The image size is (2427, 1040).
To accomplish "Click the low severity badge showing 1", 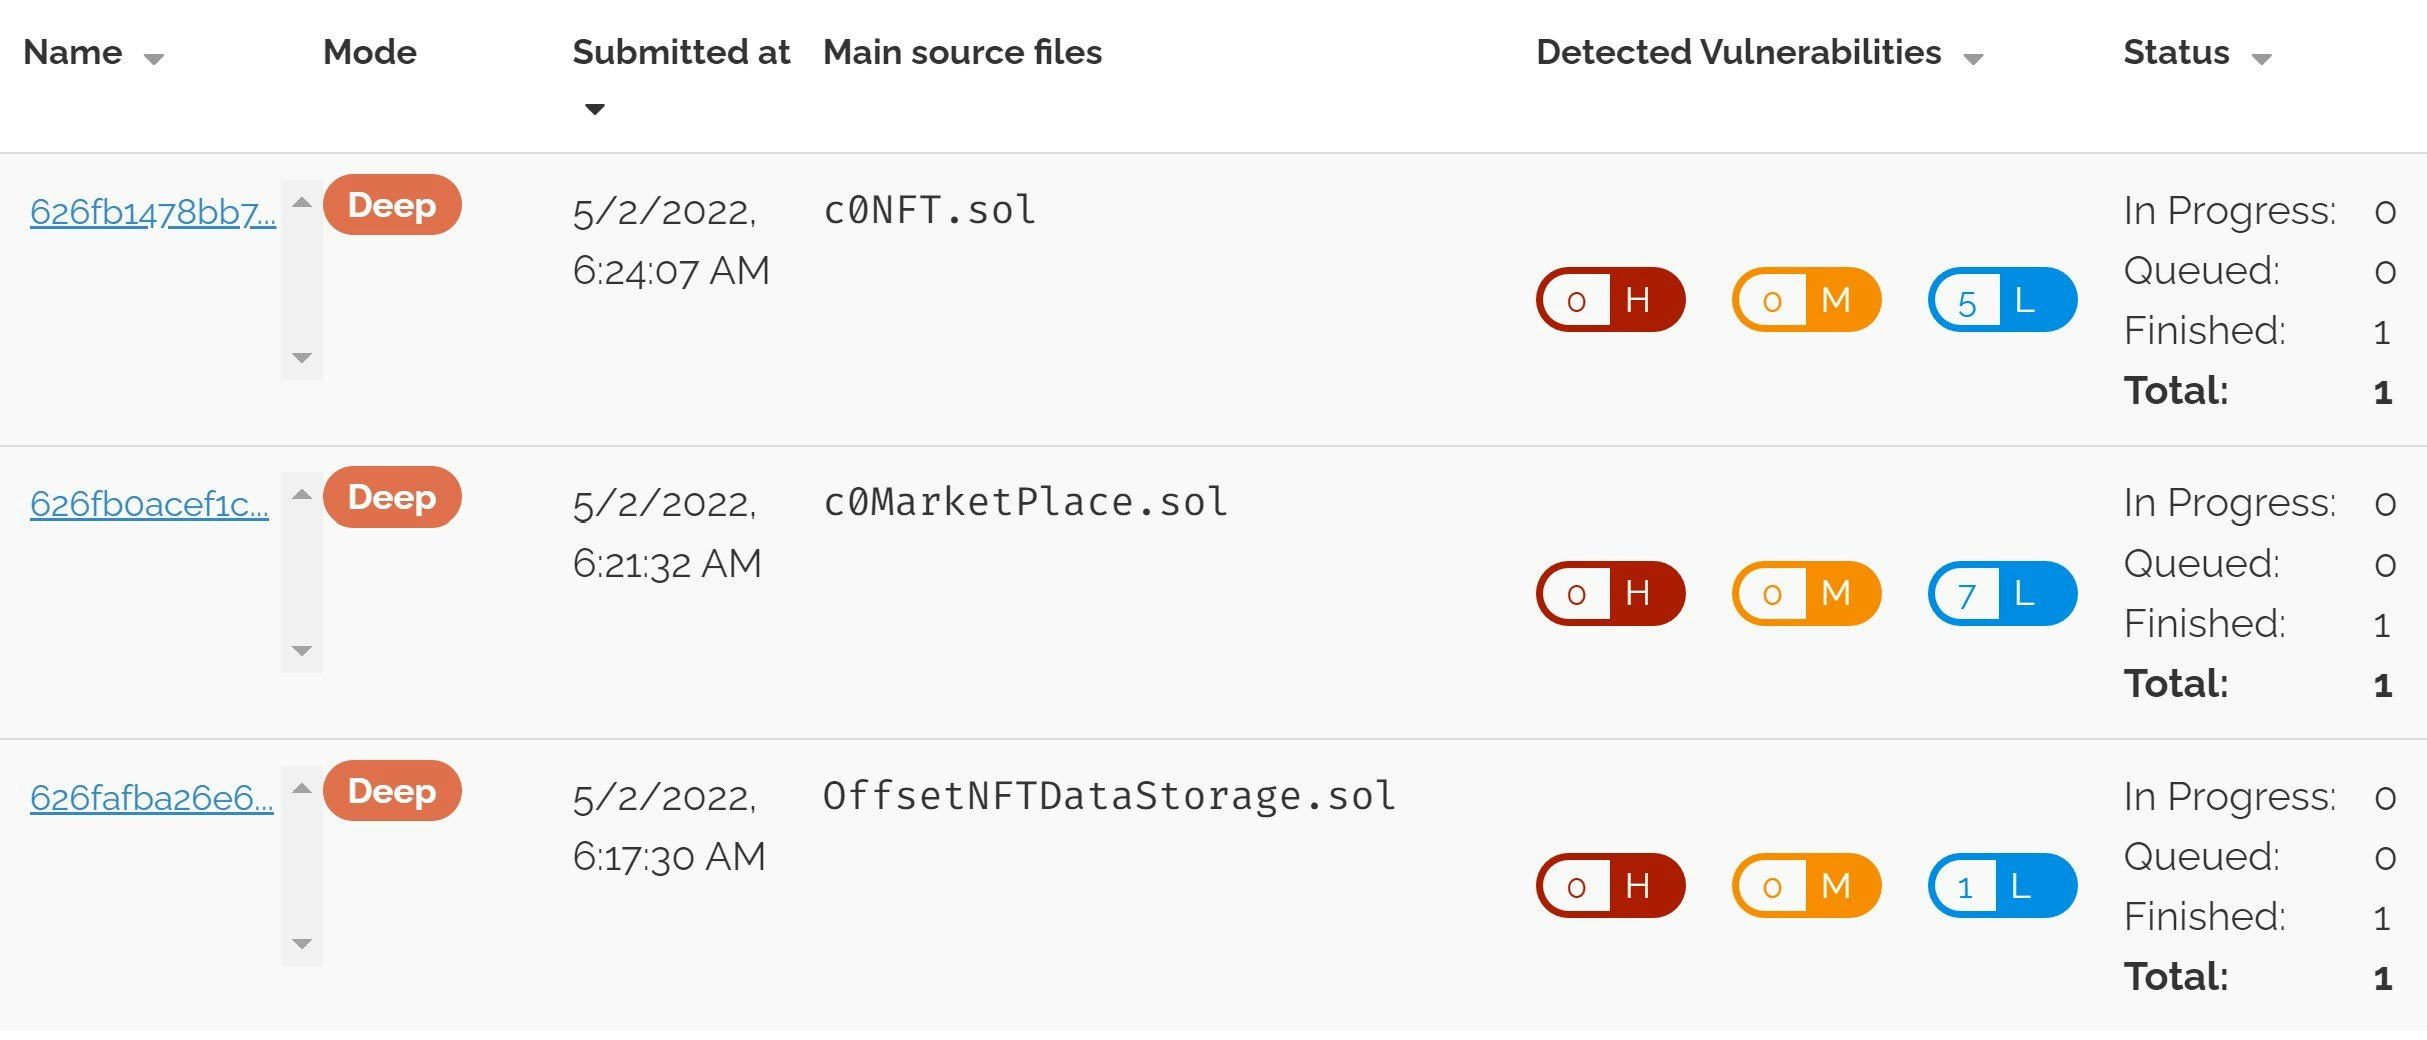I will (2002, 885).
